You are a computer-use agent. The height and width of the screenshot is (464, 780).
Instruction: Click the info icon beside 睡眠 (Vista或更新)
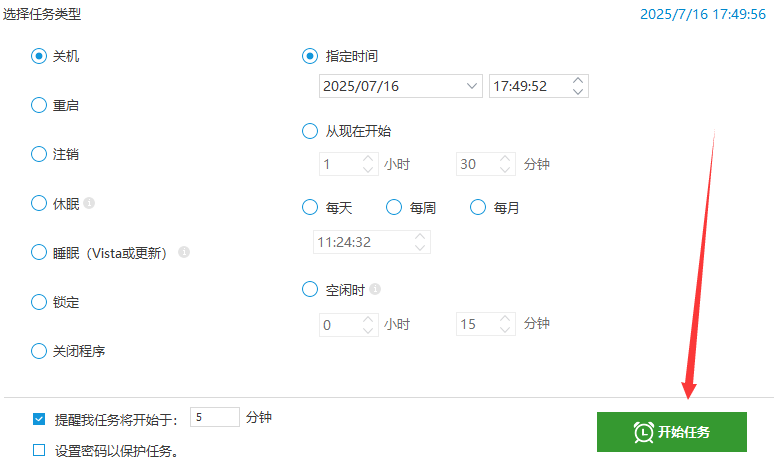coord(184,252)
